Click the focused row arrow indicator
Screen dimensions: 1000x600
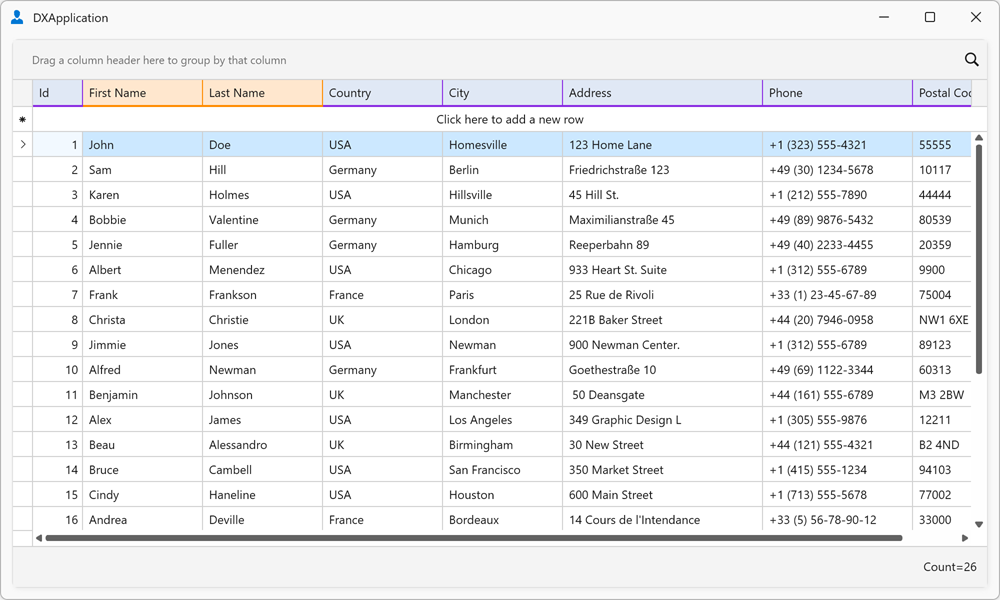pyautogui.click(x=23, y=145)
